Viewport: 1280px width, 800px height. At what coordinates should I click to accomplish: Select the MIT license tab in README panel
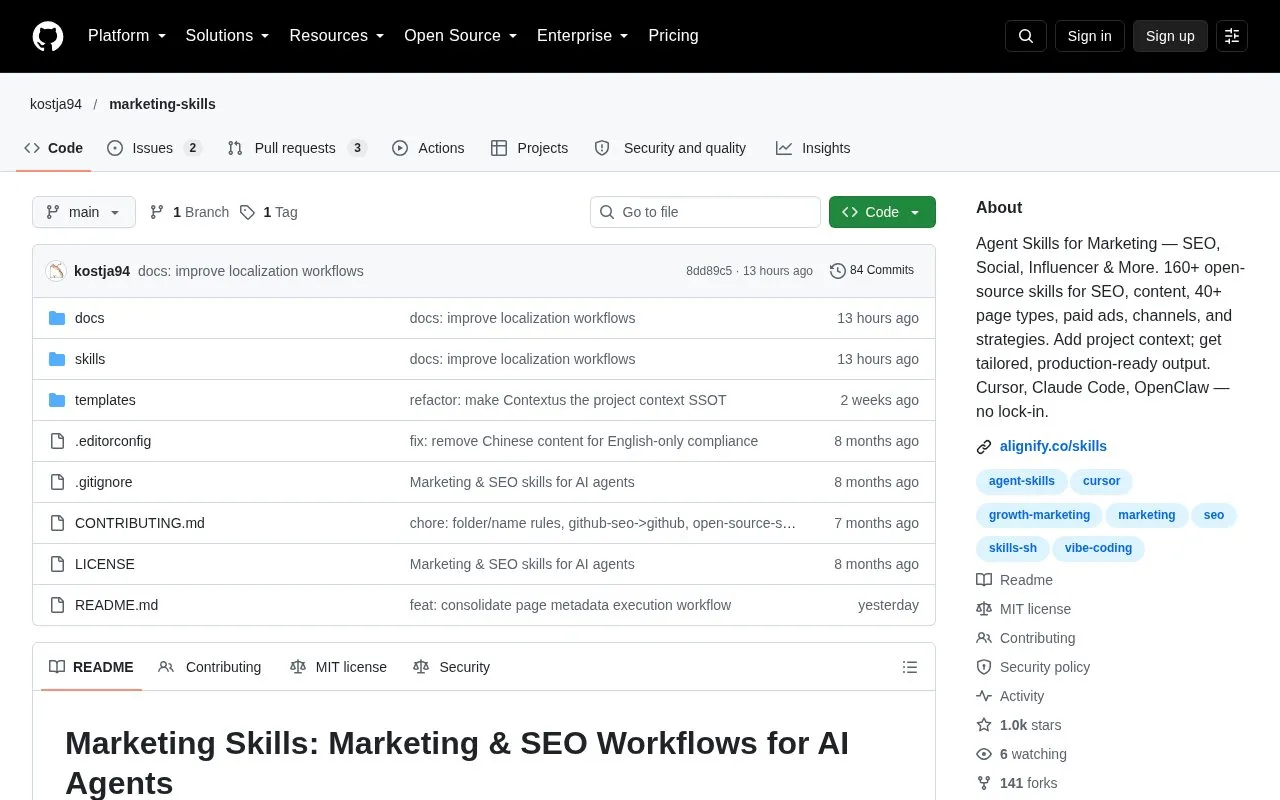(338, 667)
